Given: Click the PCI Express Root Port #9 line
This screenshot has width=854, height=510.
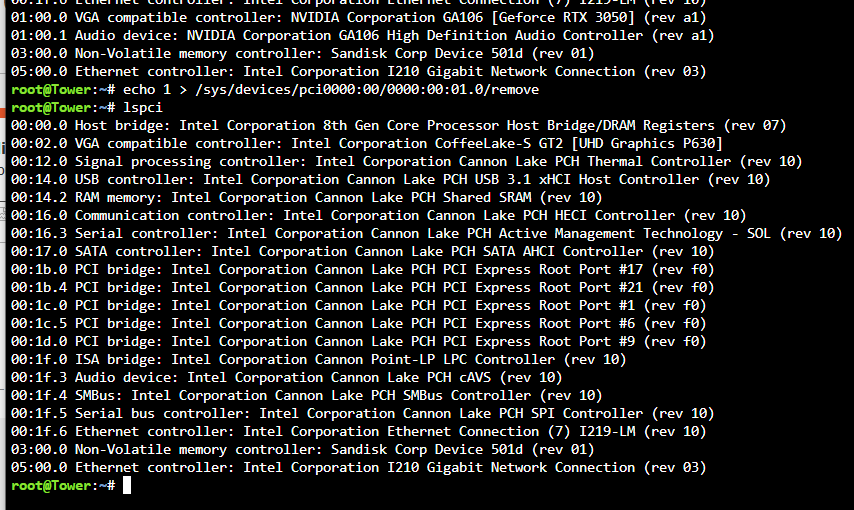Looking at the screenshot, I should 358,341.
